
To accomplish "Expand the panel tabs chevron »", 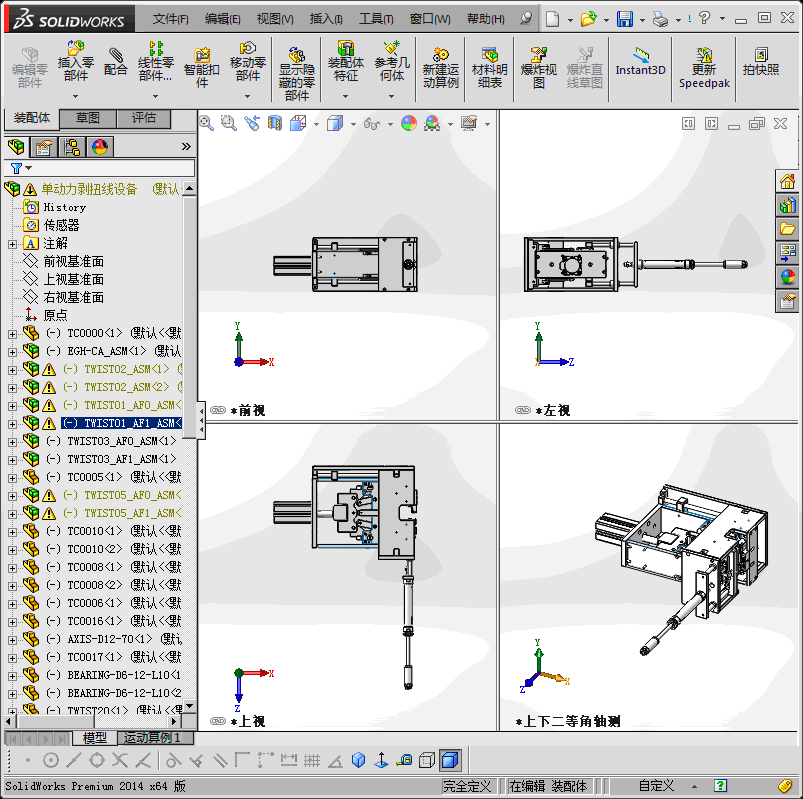I will click(186, 147).
